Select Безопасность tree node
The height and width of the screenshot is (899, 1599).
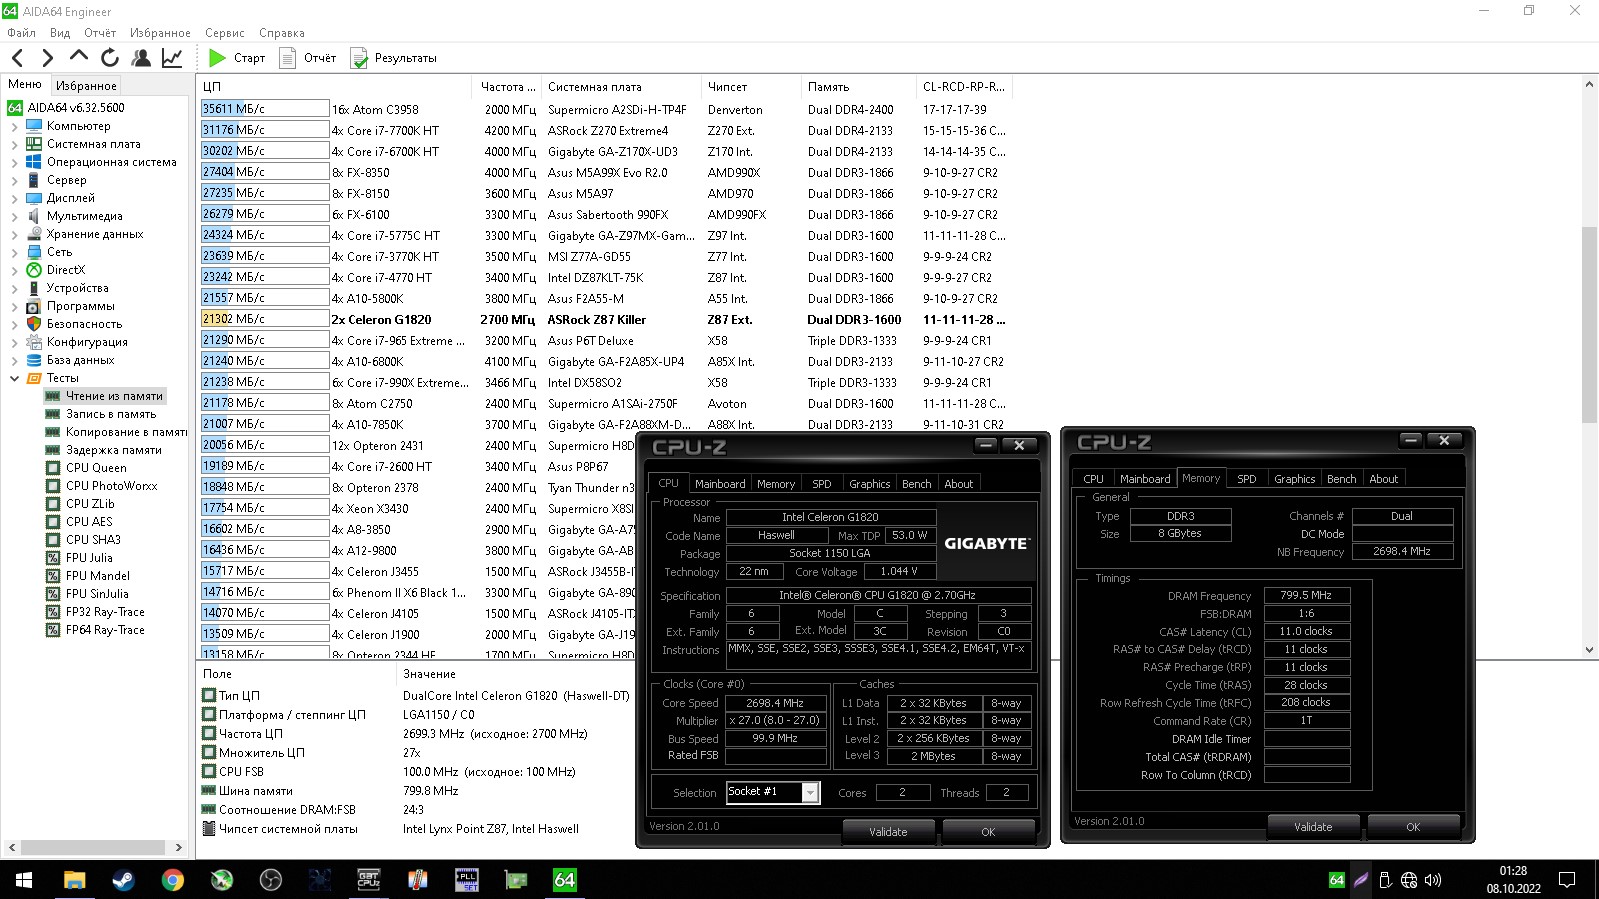pos(84,324)
